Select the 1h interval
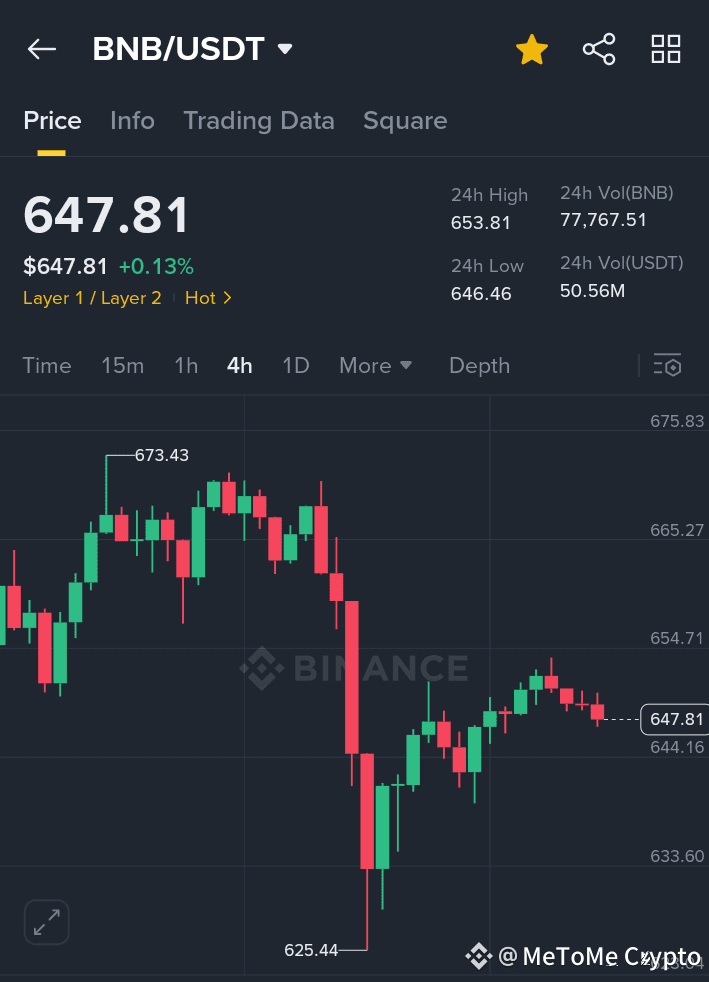This screenshot has width=709, height=982. (x=186, y=365)
